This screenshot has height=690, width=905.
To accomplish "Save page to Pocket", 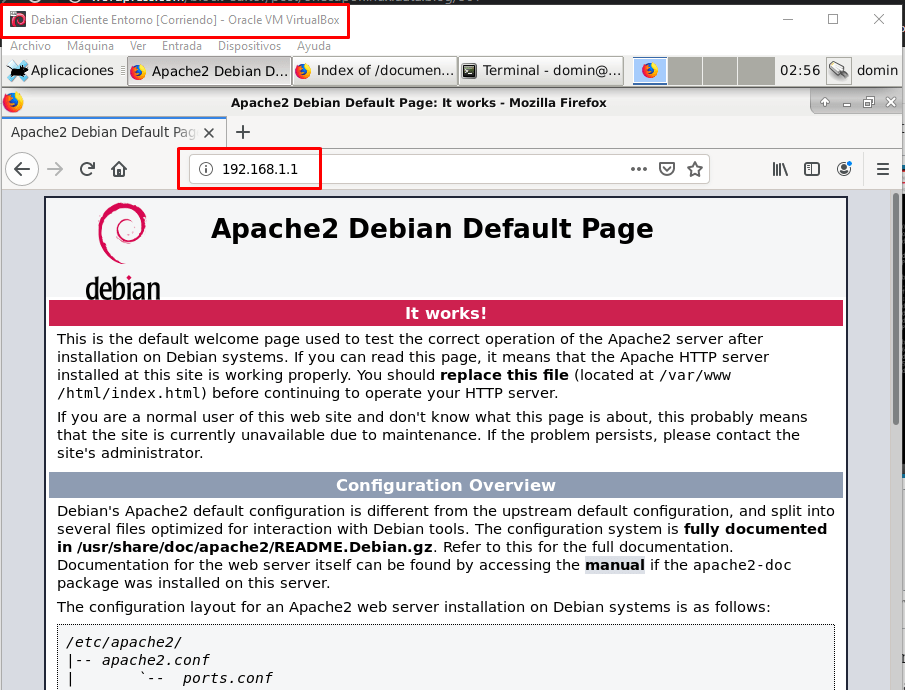I will click(x=667, y=169).
